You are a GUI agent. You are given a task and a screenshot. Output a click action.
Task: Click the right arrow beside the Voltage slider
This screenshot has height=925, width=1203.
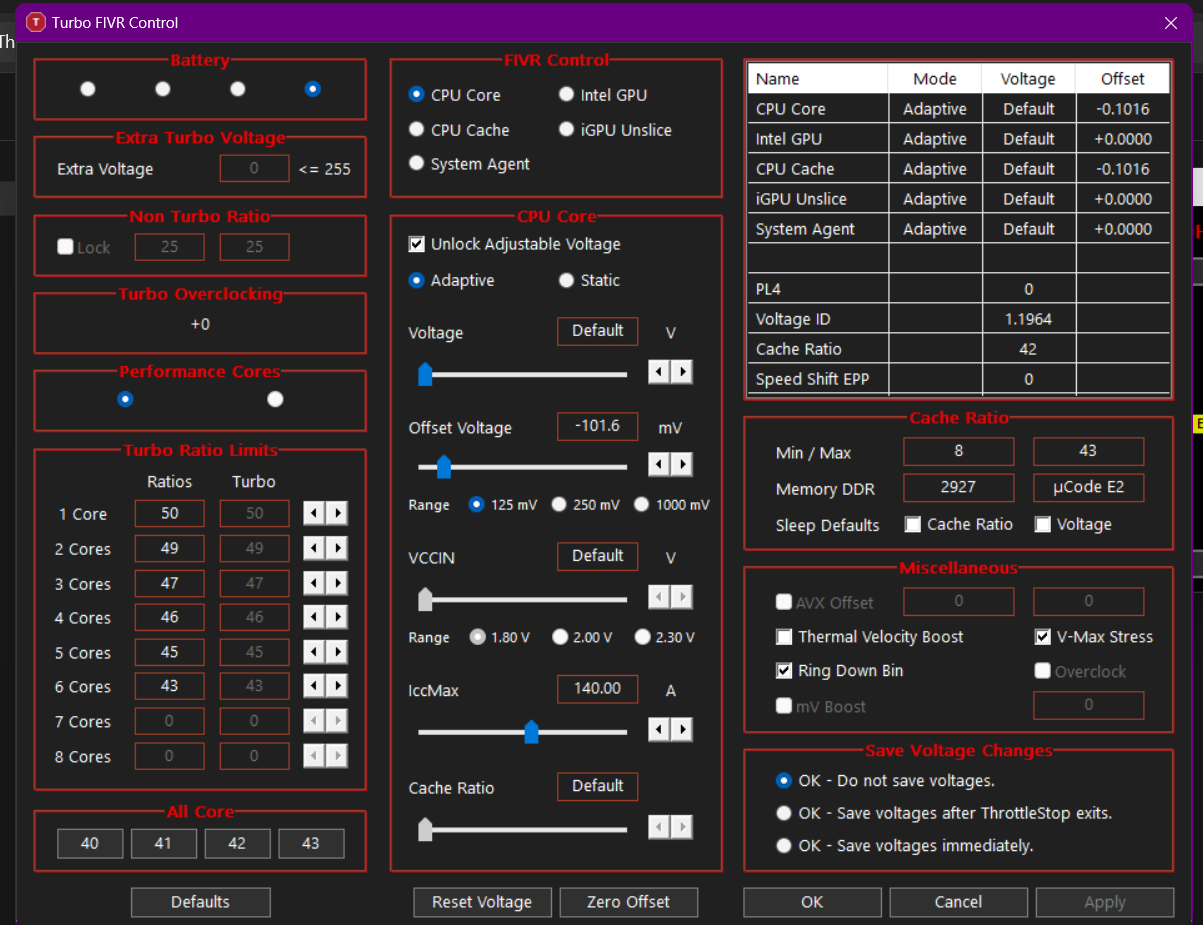(x=682, y=372)
